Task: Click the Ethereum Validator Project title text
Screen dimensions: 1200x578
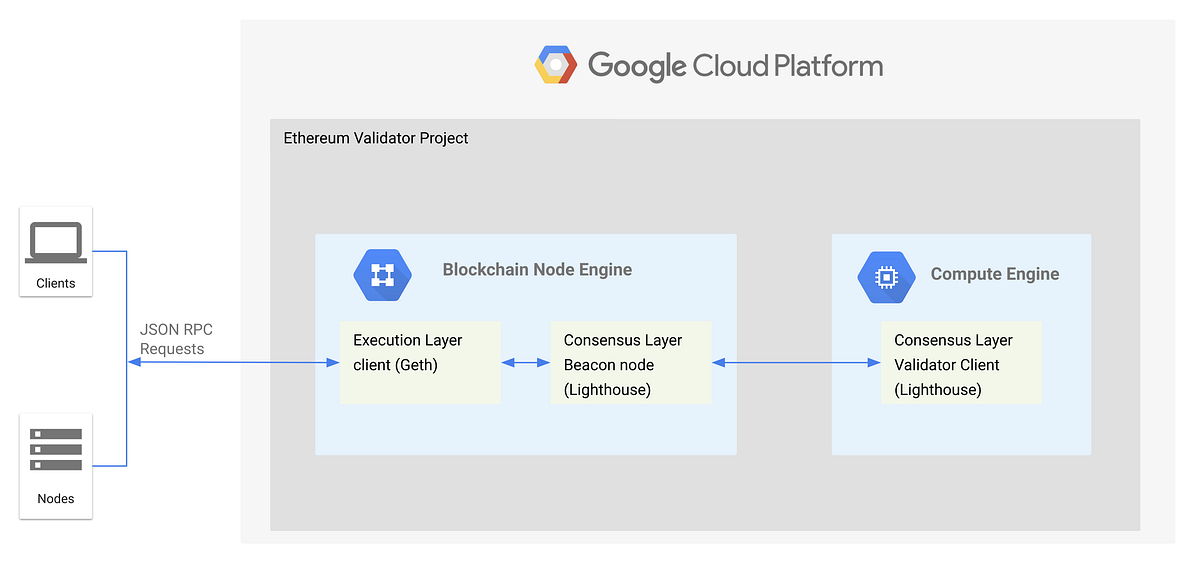Action: tap(375, 138)
